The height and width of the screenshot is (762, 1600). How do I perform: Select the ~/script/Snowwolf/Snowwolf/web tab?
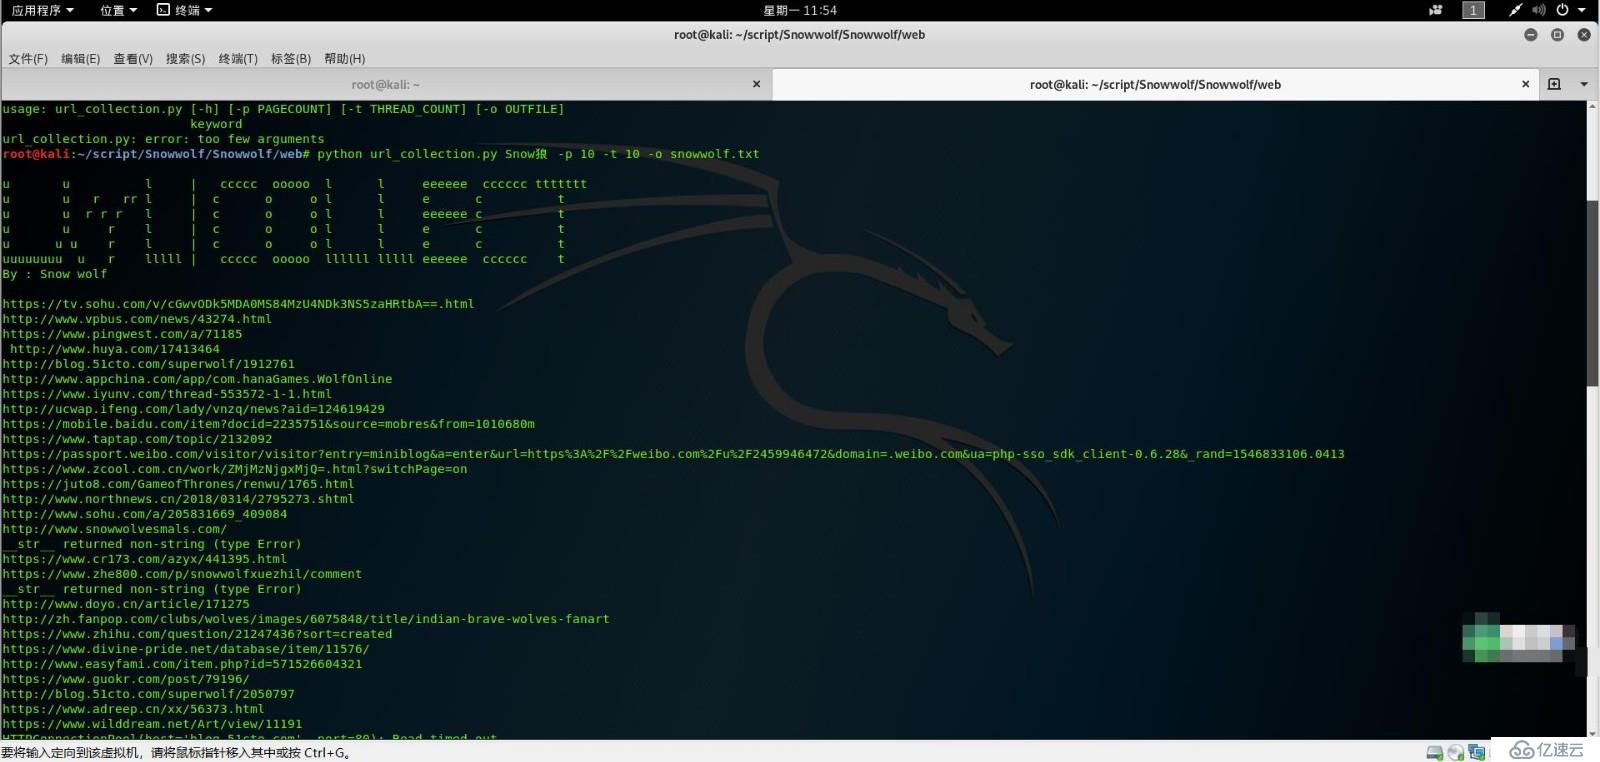(1155, 85)
